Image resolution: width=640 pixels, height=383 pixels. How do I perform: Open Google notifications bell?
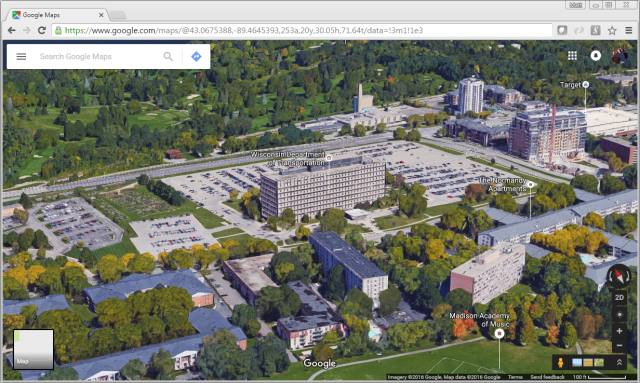[x=596, y=56]
